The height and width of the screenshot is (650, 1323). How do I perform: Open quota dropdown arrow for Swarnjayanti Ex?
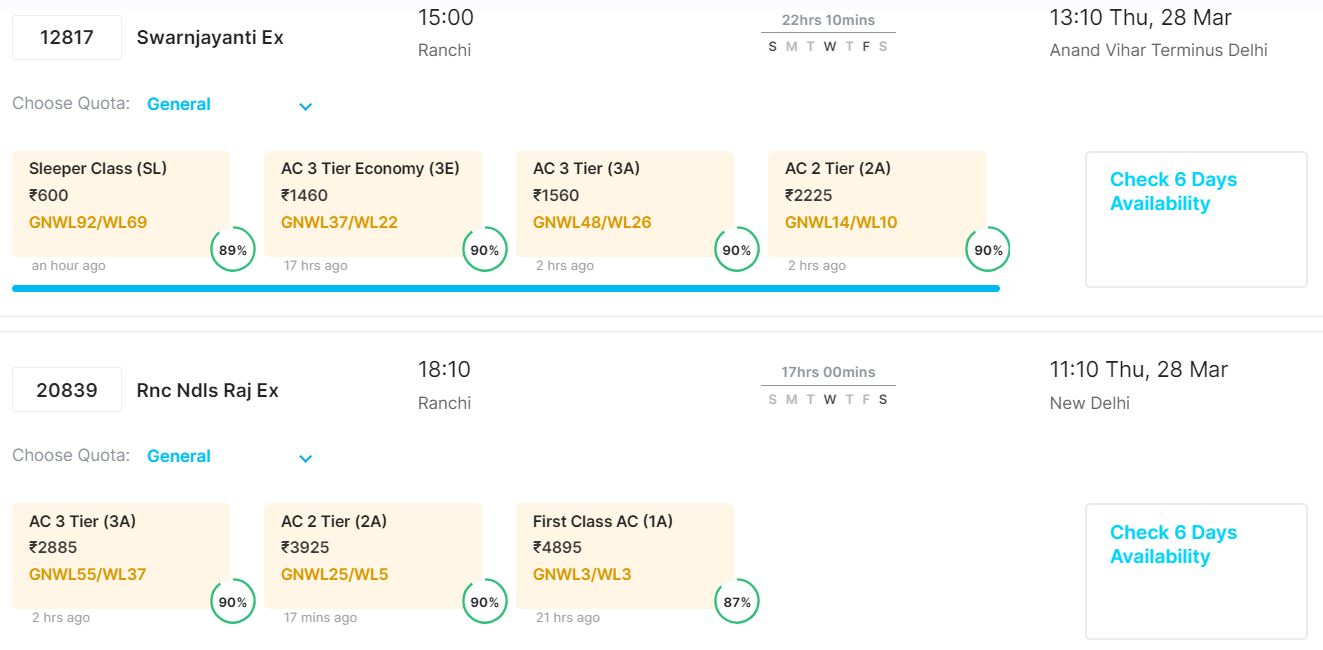point(306,106)
